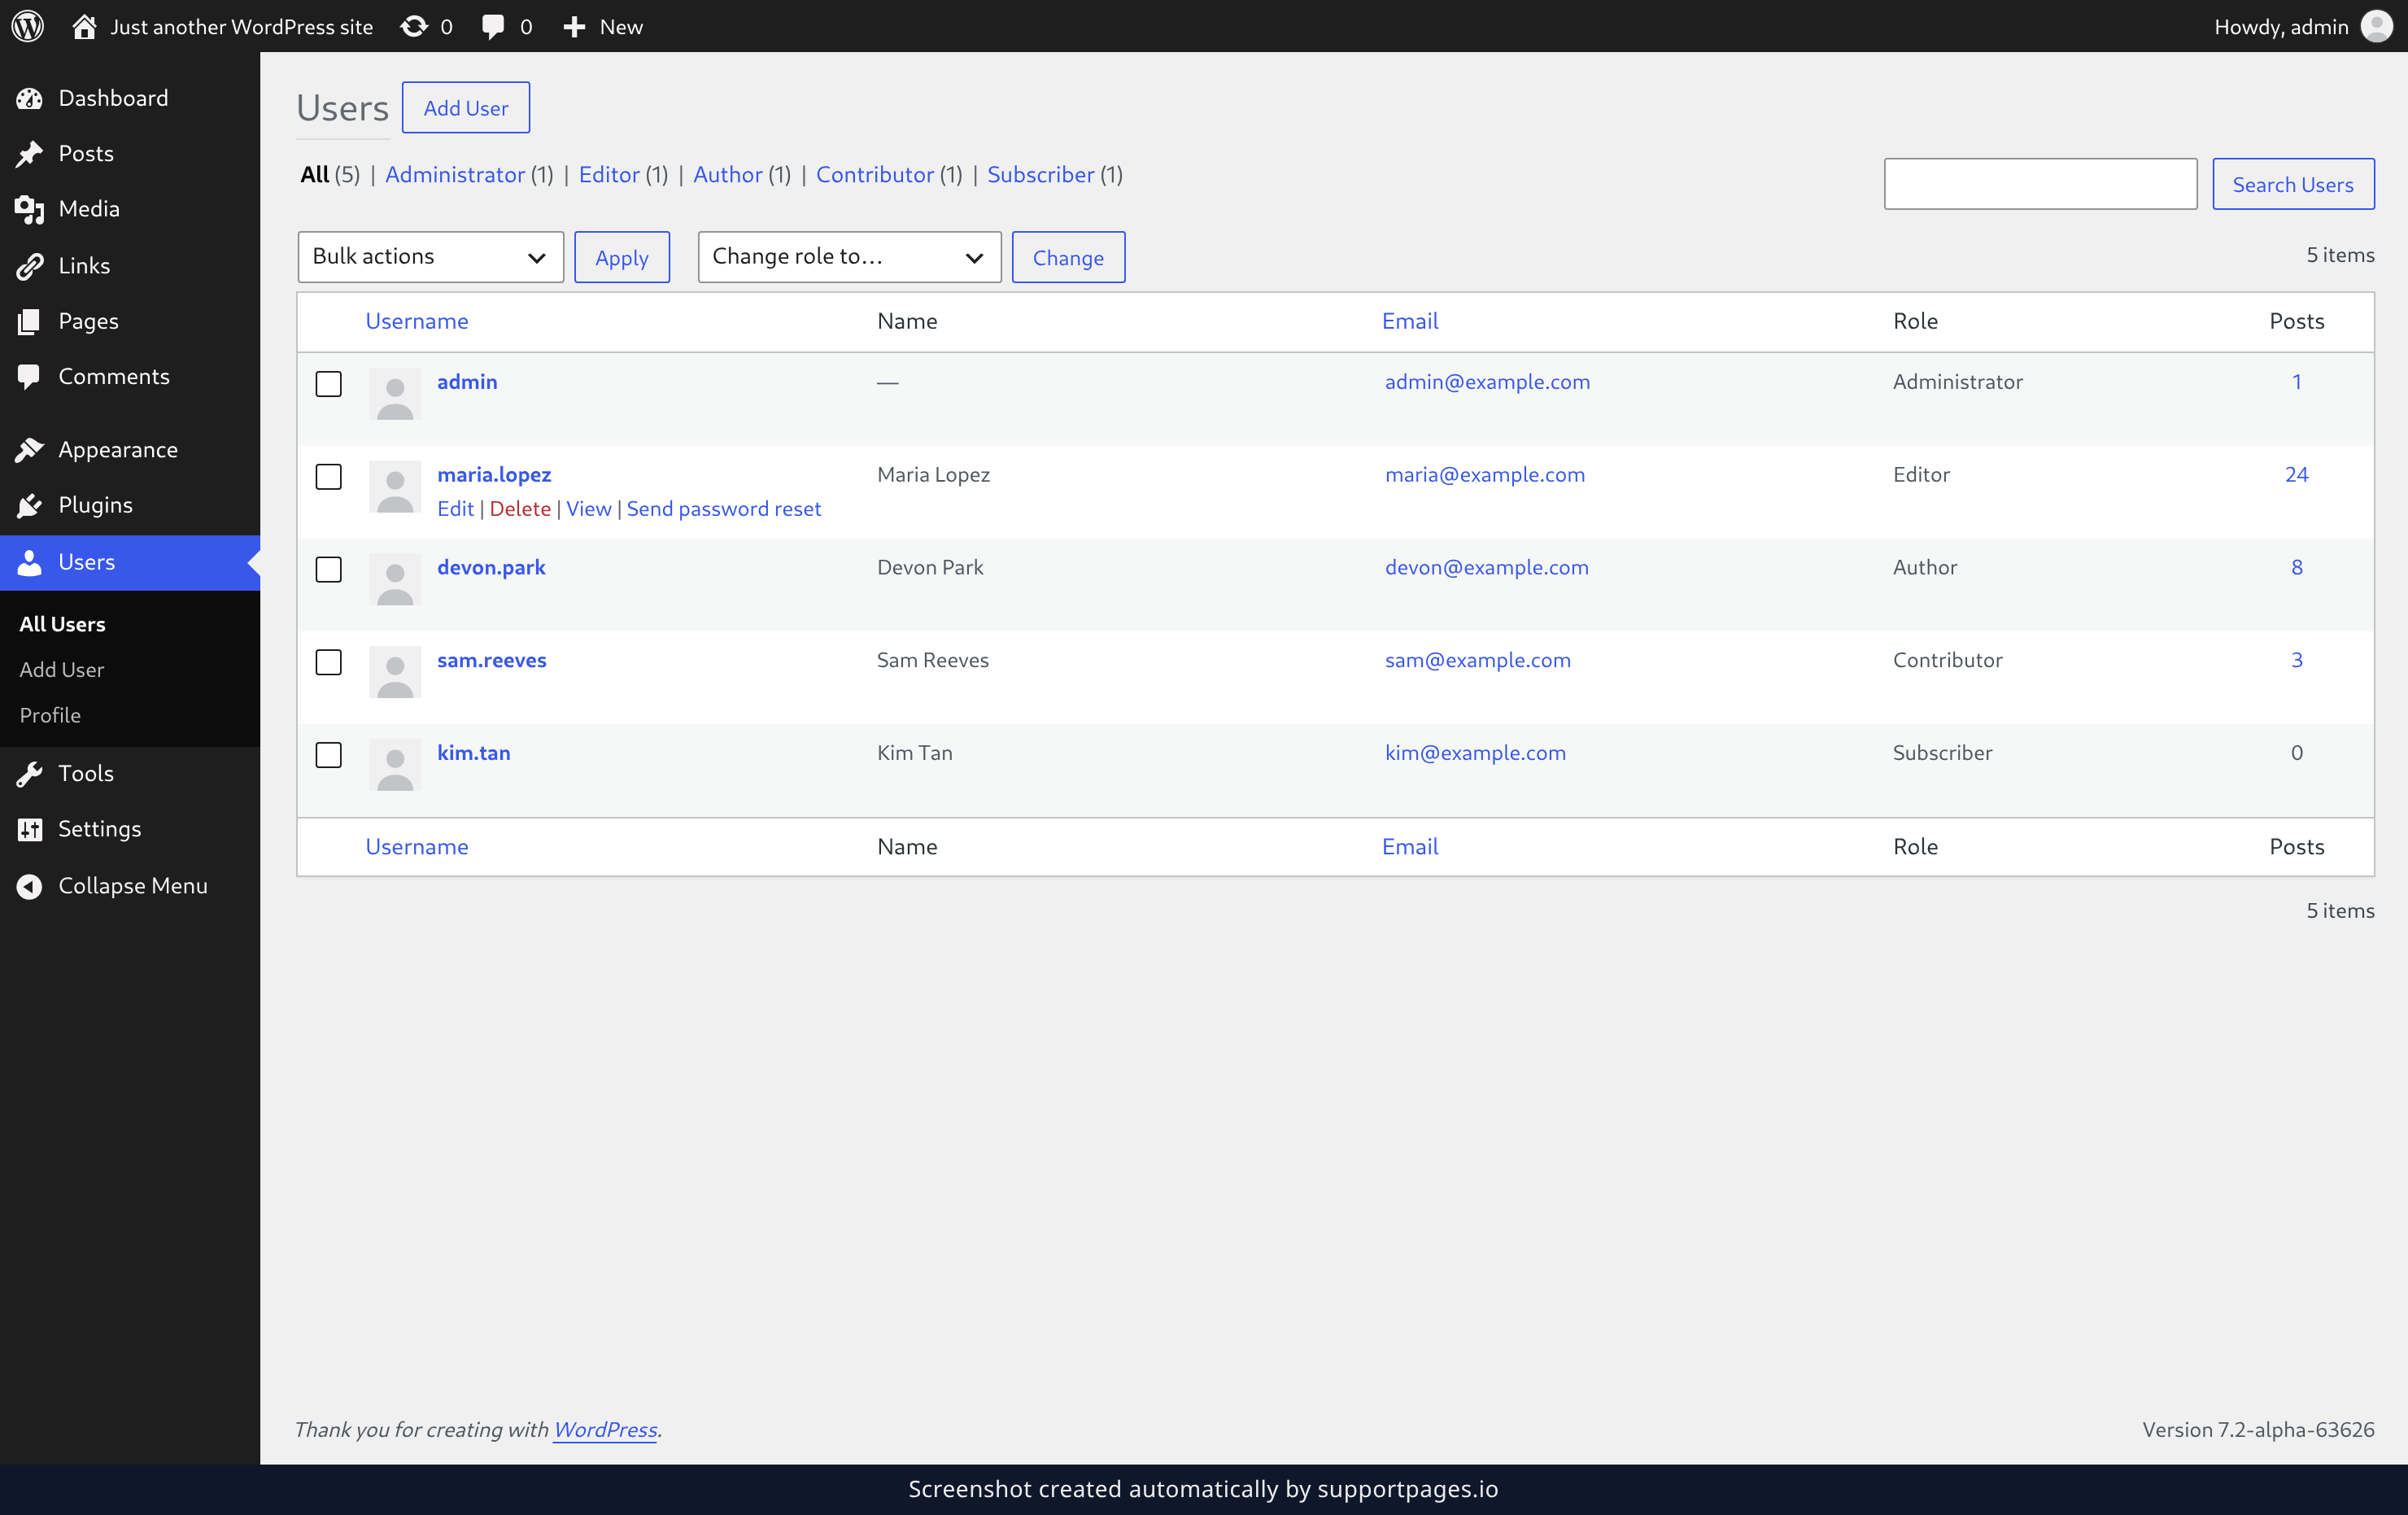Click the user search input field
Screen dimensions: 2408x1515
[x=2040, y=184]
